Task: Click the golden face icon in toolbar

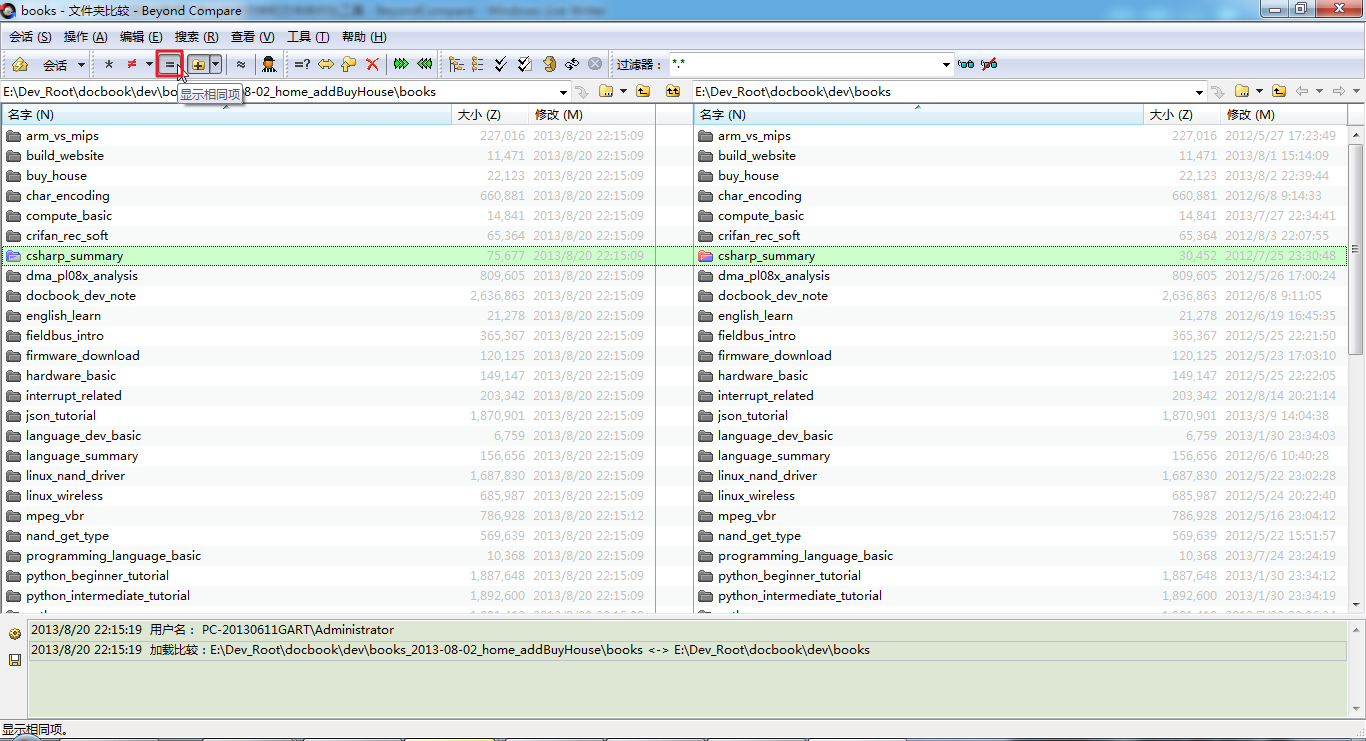Action: point(549,65)
